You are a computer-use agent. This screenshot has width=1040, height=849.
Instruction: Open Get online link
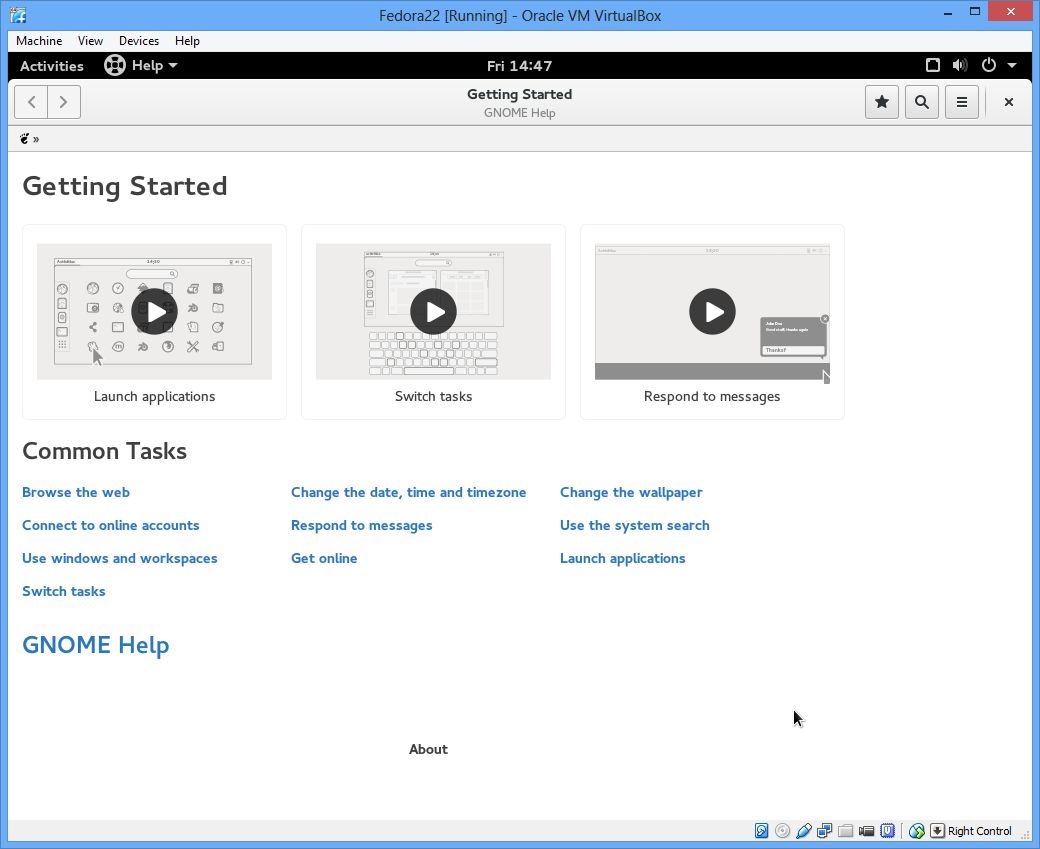point(324,558)
